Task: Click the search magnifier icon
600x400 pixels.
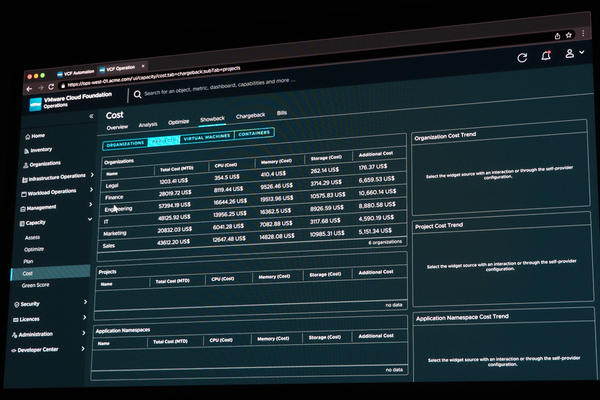Action: 137,94
